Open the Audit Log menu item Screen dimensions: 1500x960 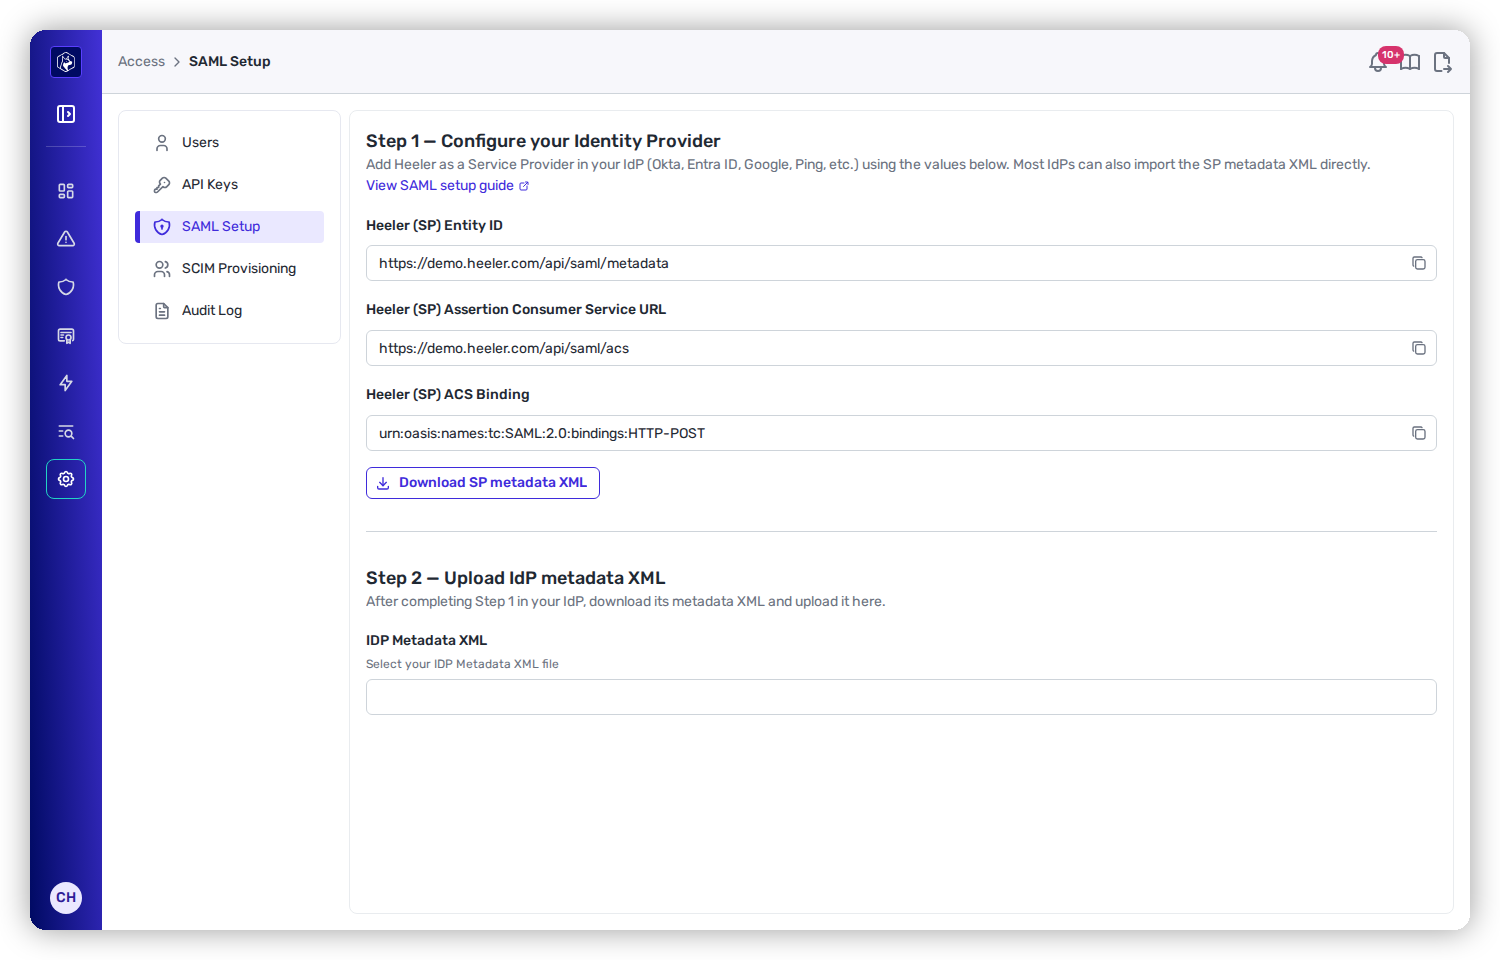[x=229, y=311]
